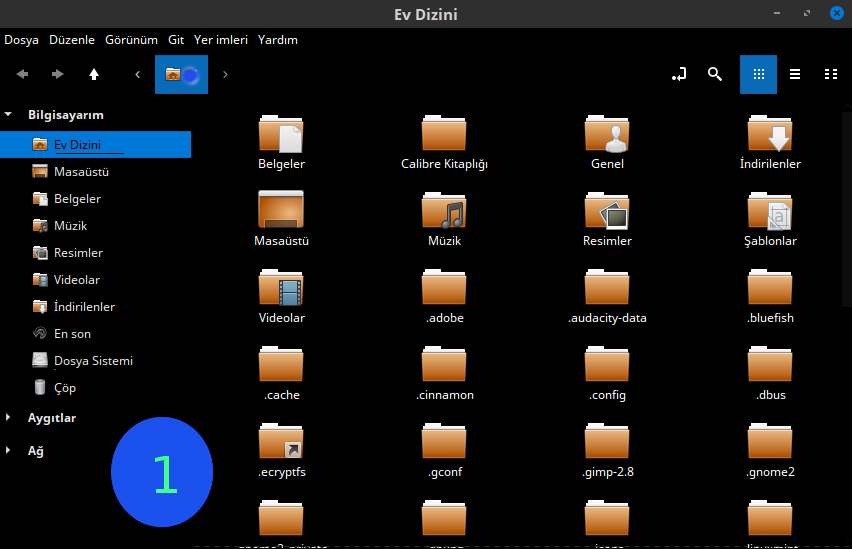Screen dimensions: 852x549
Task: Select the Masaüstü folder icon in grid
Action: tap(281, 210)
